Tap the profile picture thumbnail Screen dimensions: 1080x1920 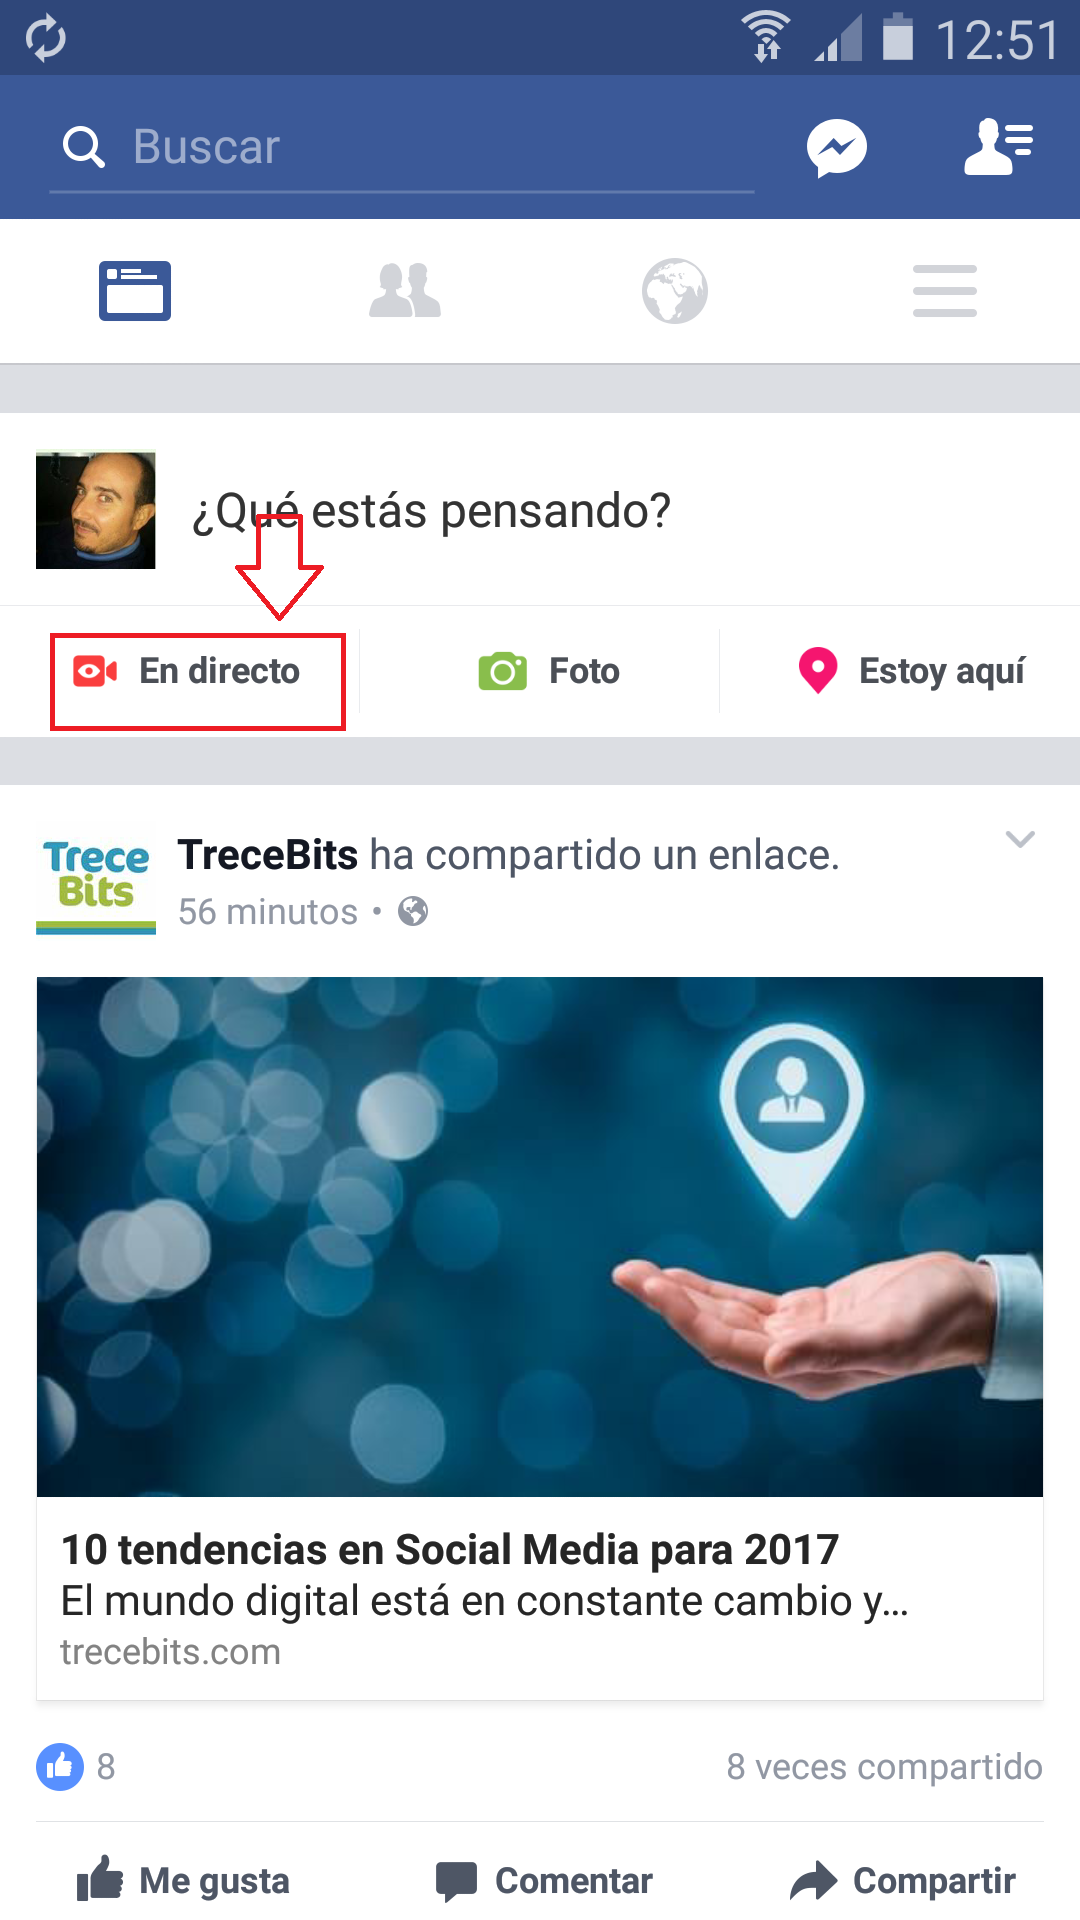click(96, 510)
